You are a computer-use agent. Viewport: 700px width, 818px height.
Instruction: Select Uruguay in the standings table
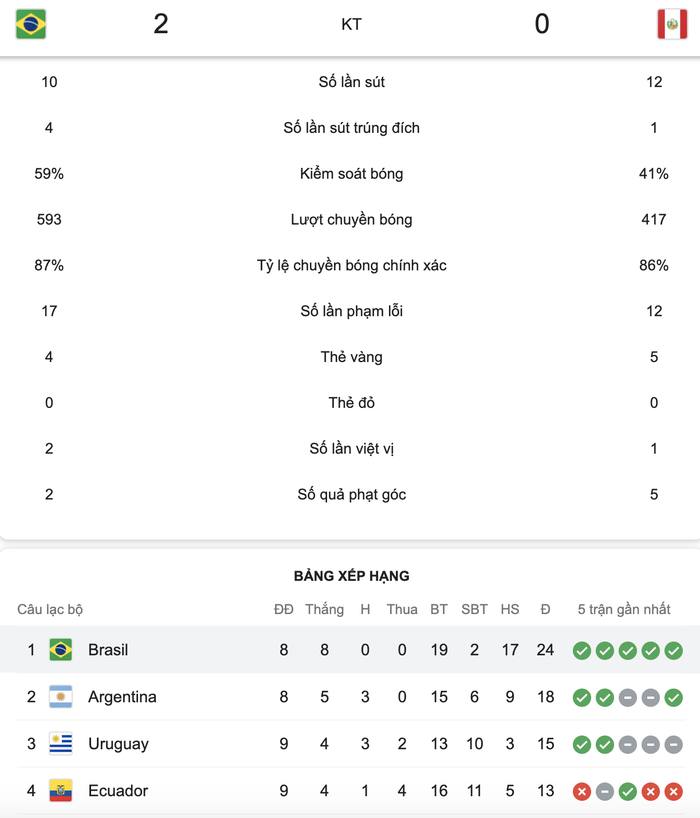click(350, 744)
